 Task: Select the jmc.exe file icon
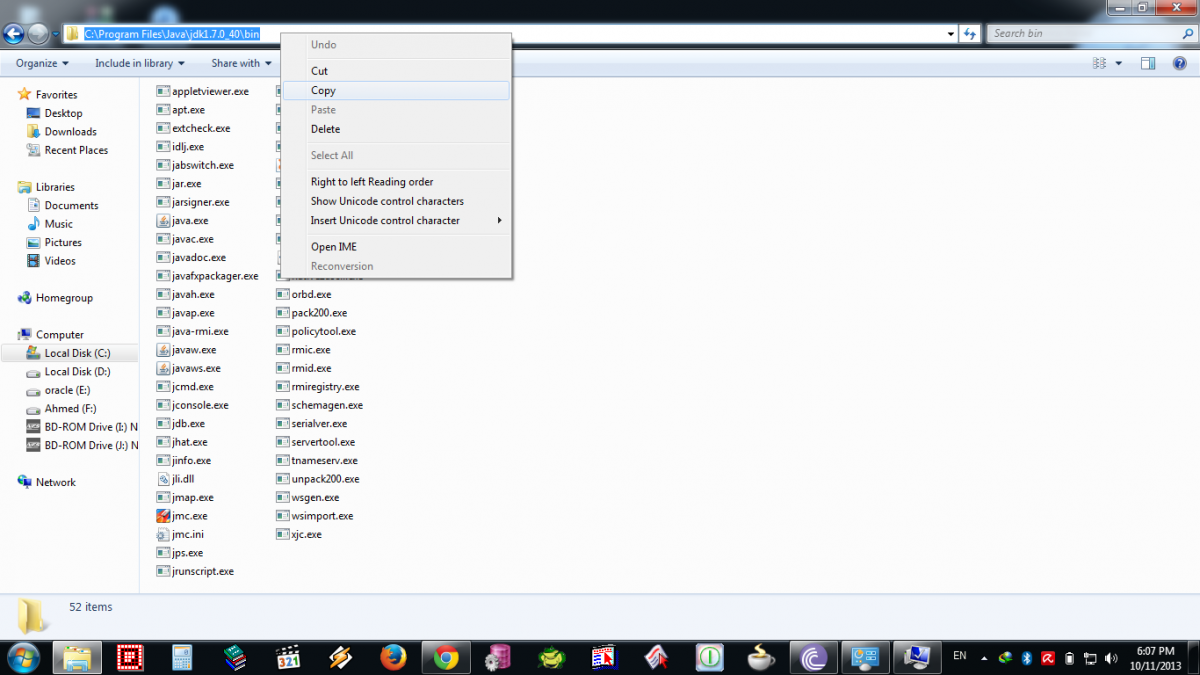[x=164, y=516]
